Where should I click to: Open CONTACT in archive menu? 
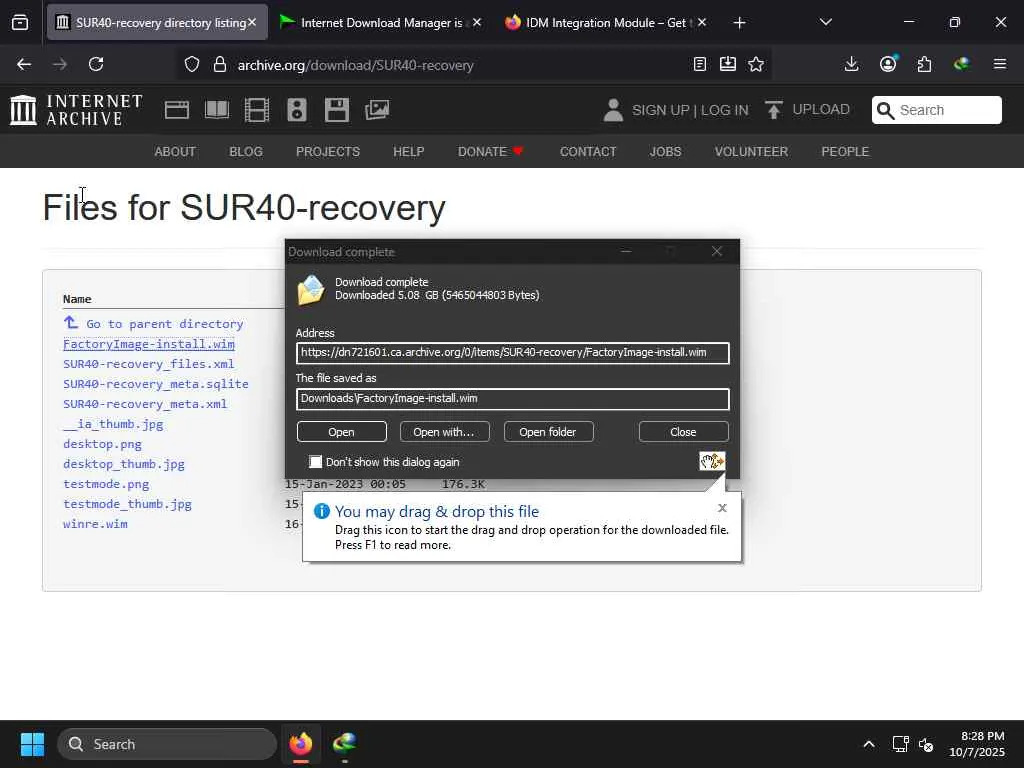pos(588,152)
